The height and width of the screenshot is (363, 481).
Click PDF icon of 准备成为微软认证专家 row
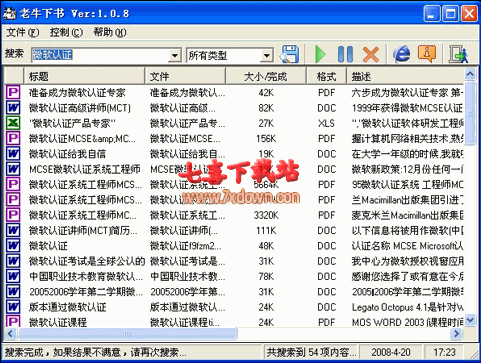pyautogui.click(x=13, y=92)
